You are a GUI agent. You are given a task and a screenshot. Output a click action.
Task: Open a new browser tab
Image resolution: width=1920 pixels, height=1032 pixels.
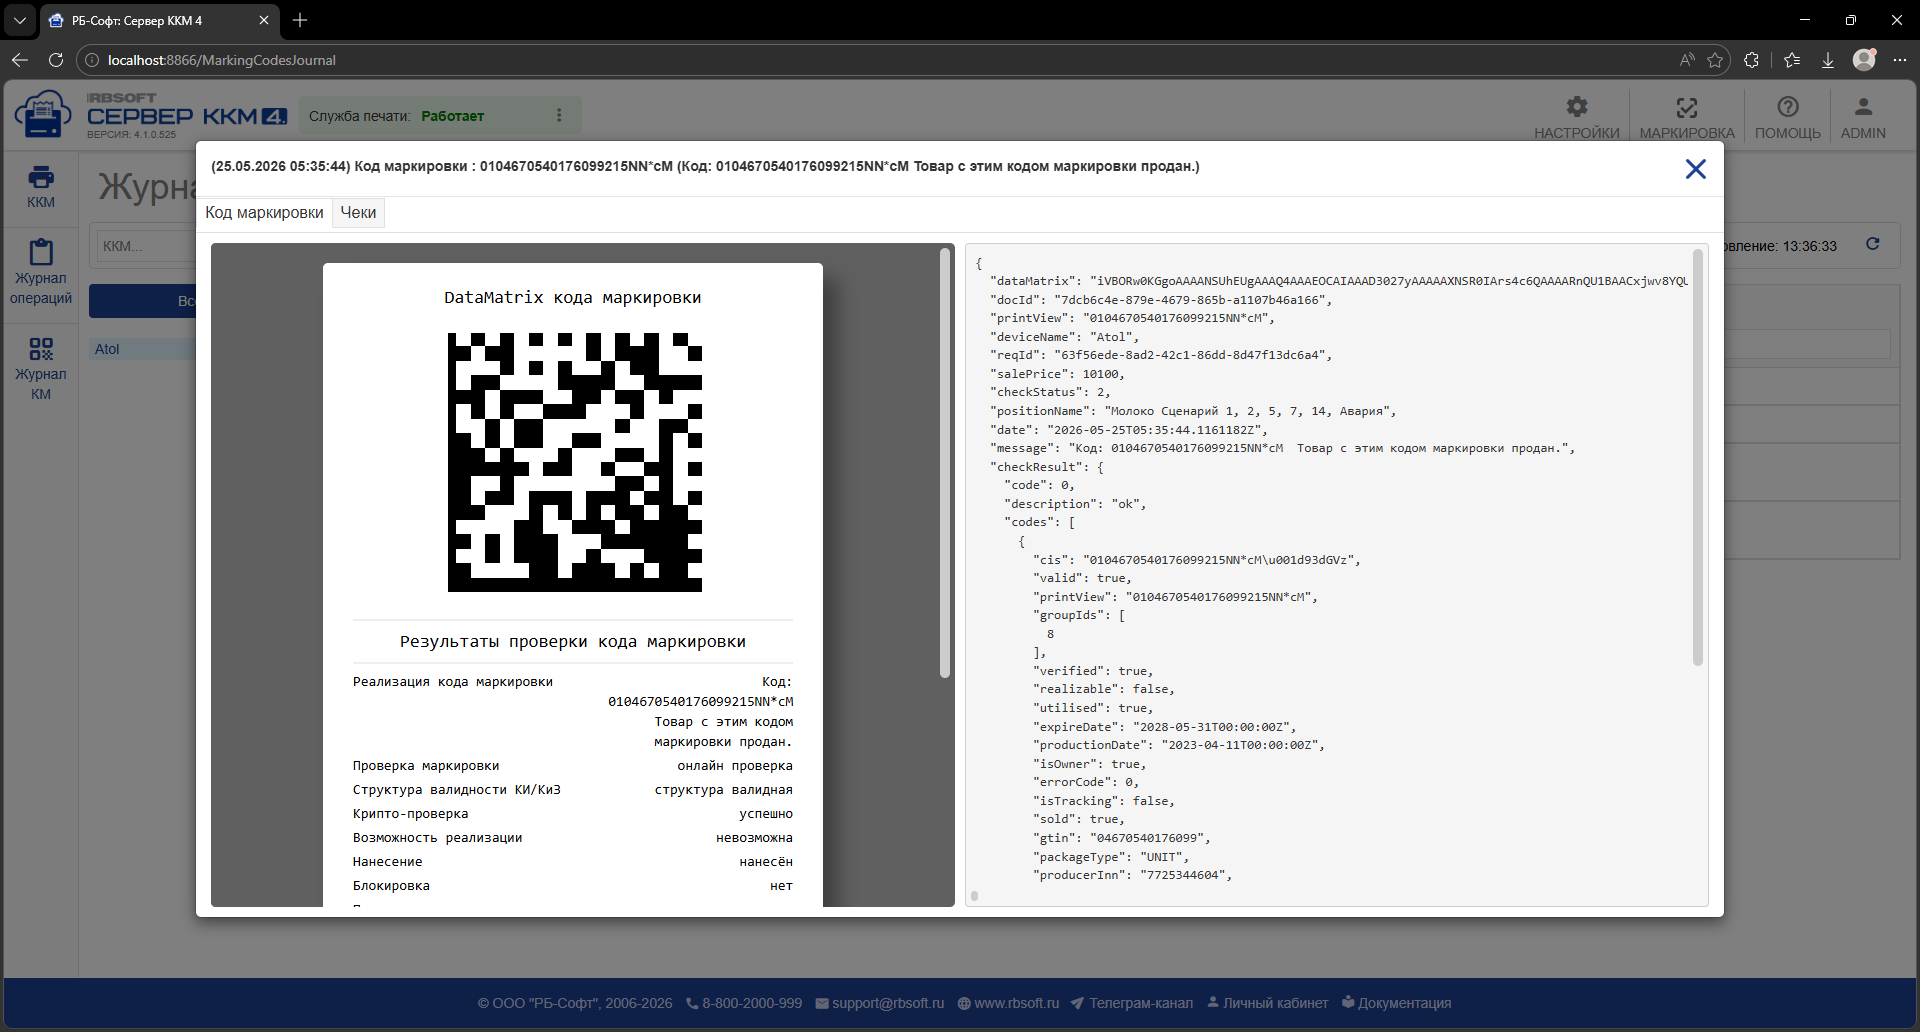tap(300, 20)
